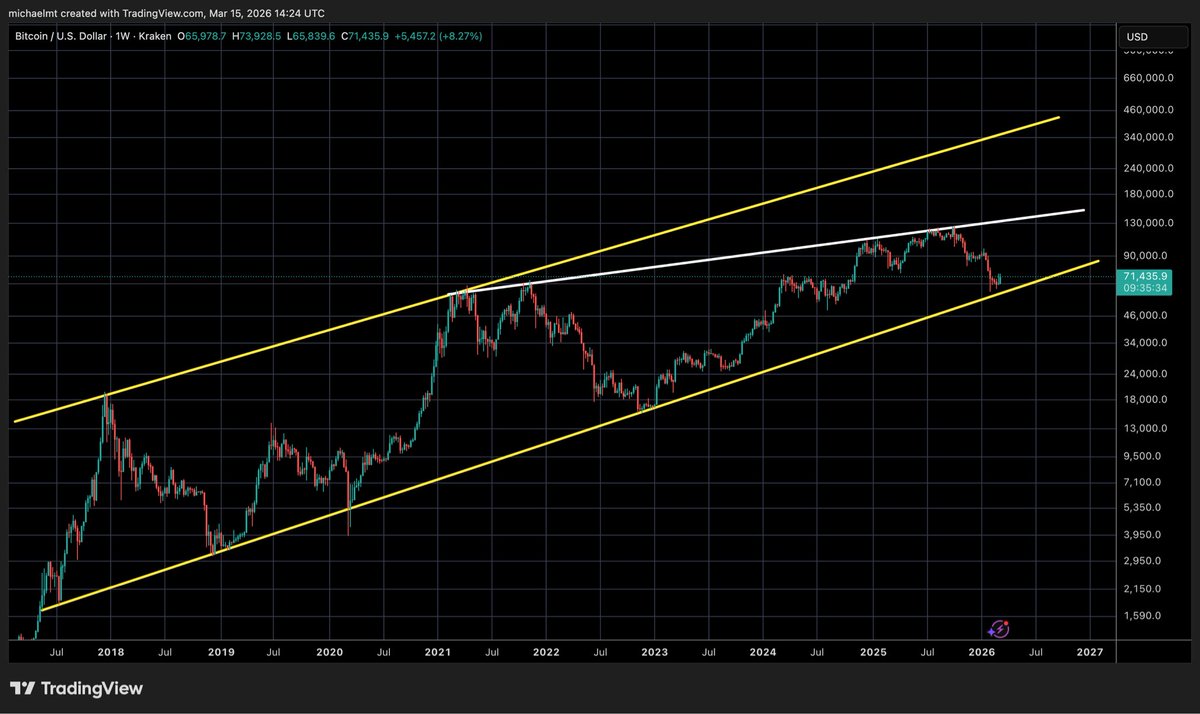
Task: Click the purple lightning events icon
Action: click(998, 629)
